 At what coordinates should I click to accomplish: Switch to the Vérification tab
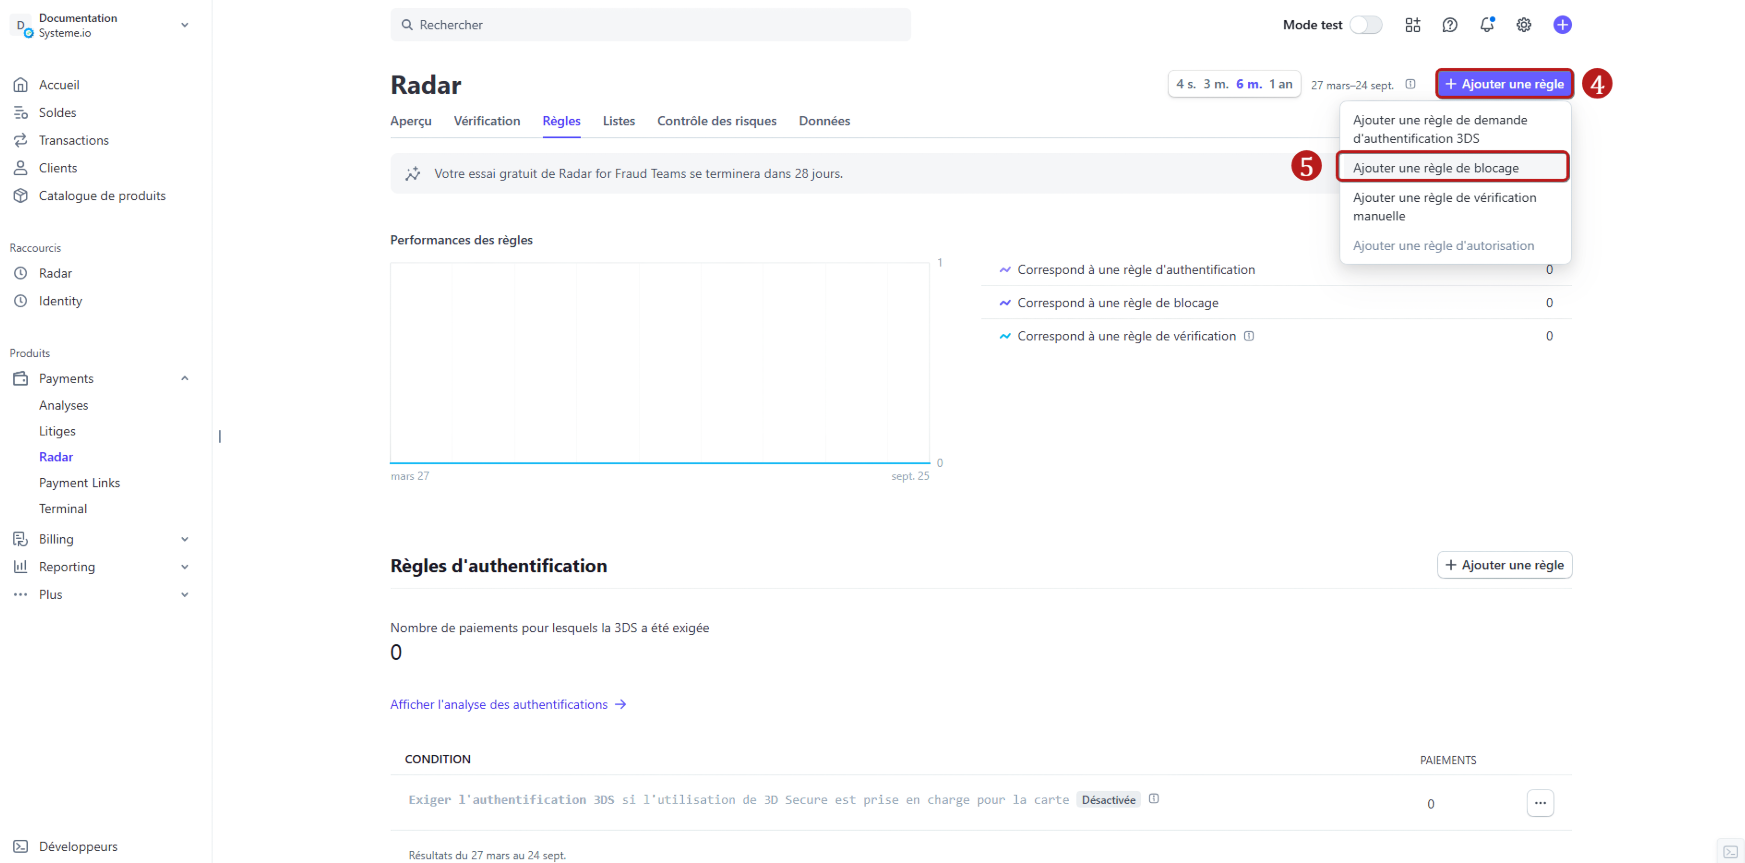pyautogui.click(x=487, y=121)
